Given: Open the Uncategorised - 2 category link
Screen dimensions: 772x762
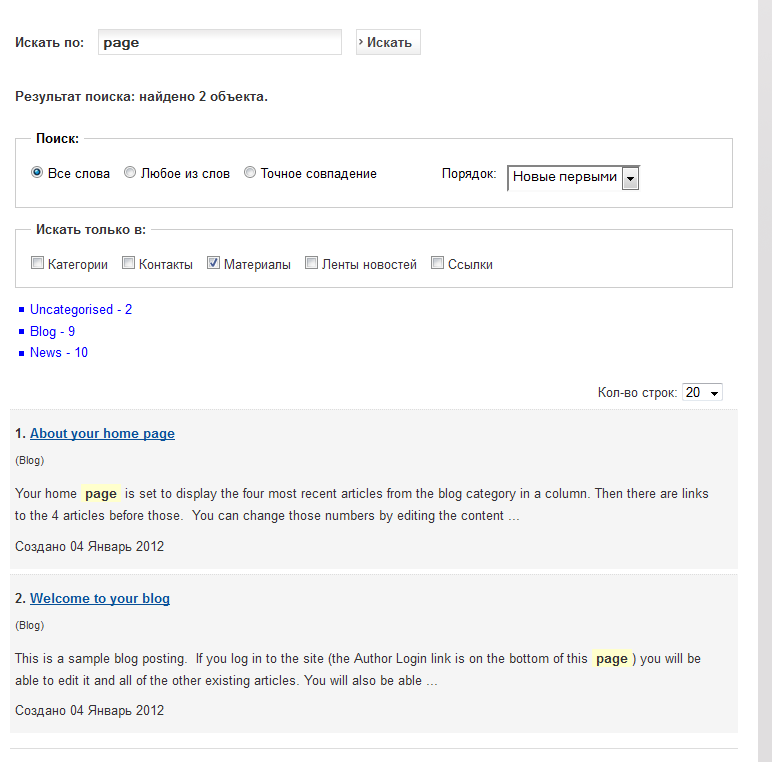Looking at the screenshot, I should (x=81, y=310).
